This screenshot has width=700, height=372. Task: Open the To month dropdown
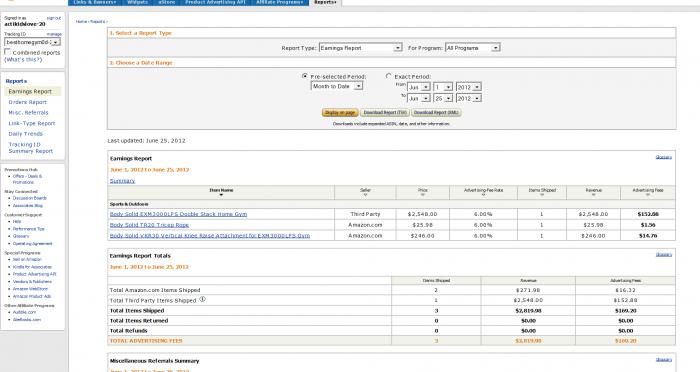click(x=418, y=98)
